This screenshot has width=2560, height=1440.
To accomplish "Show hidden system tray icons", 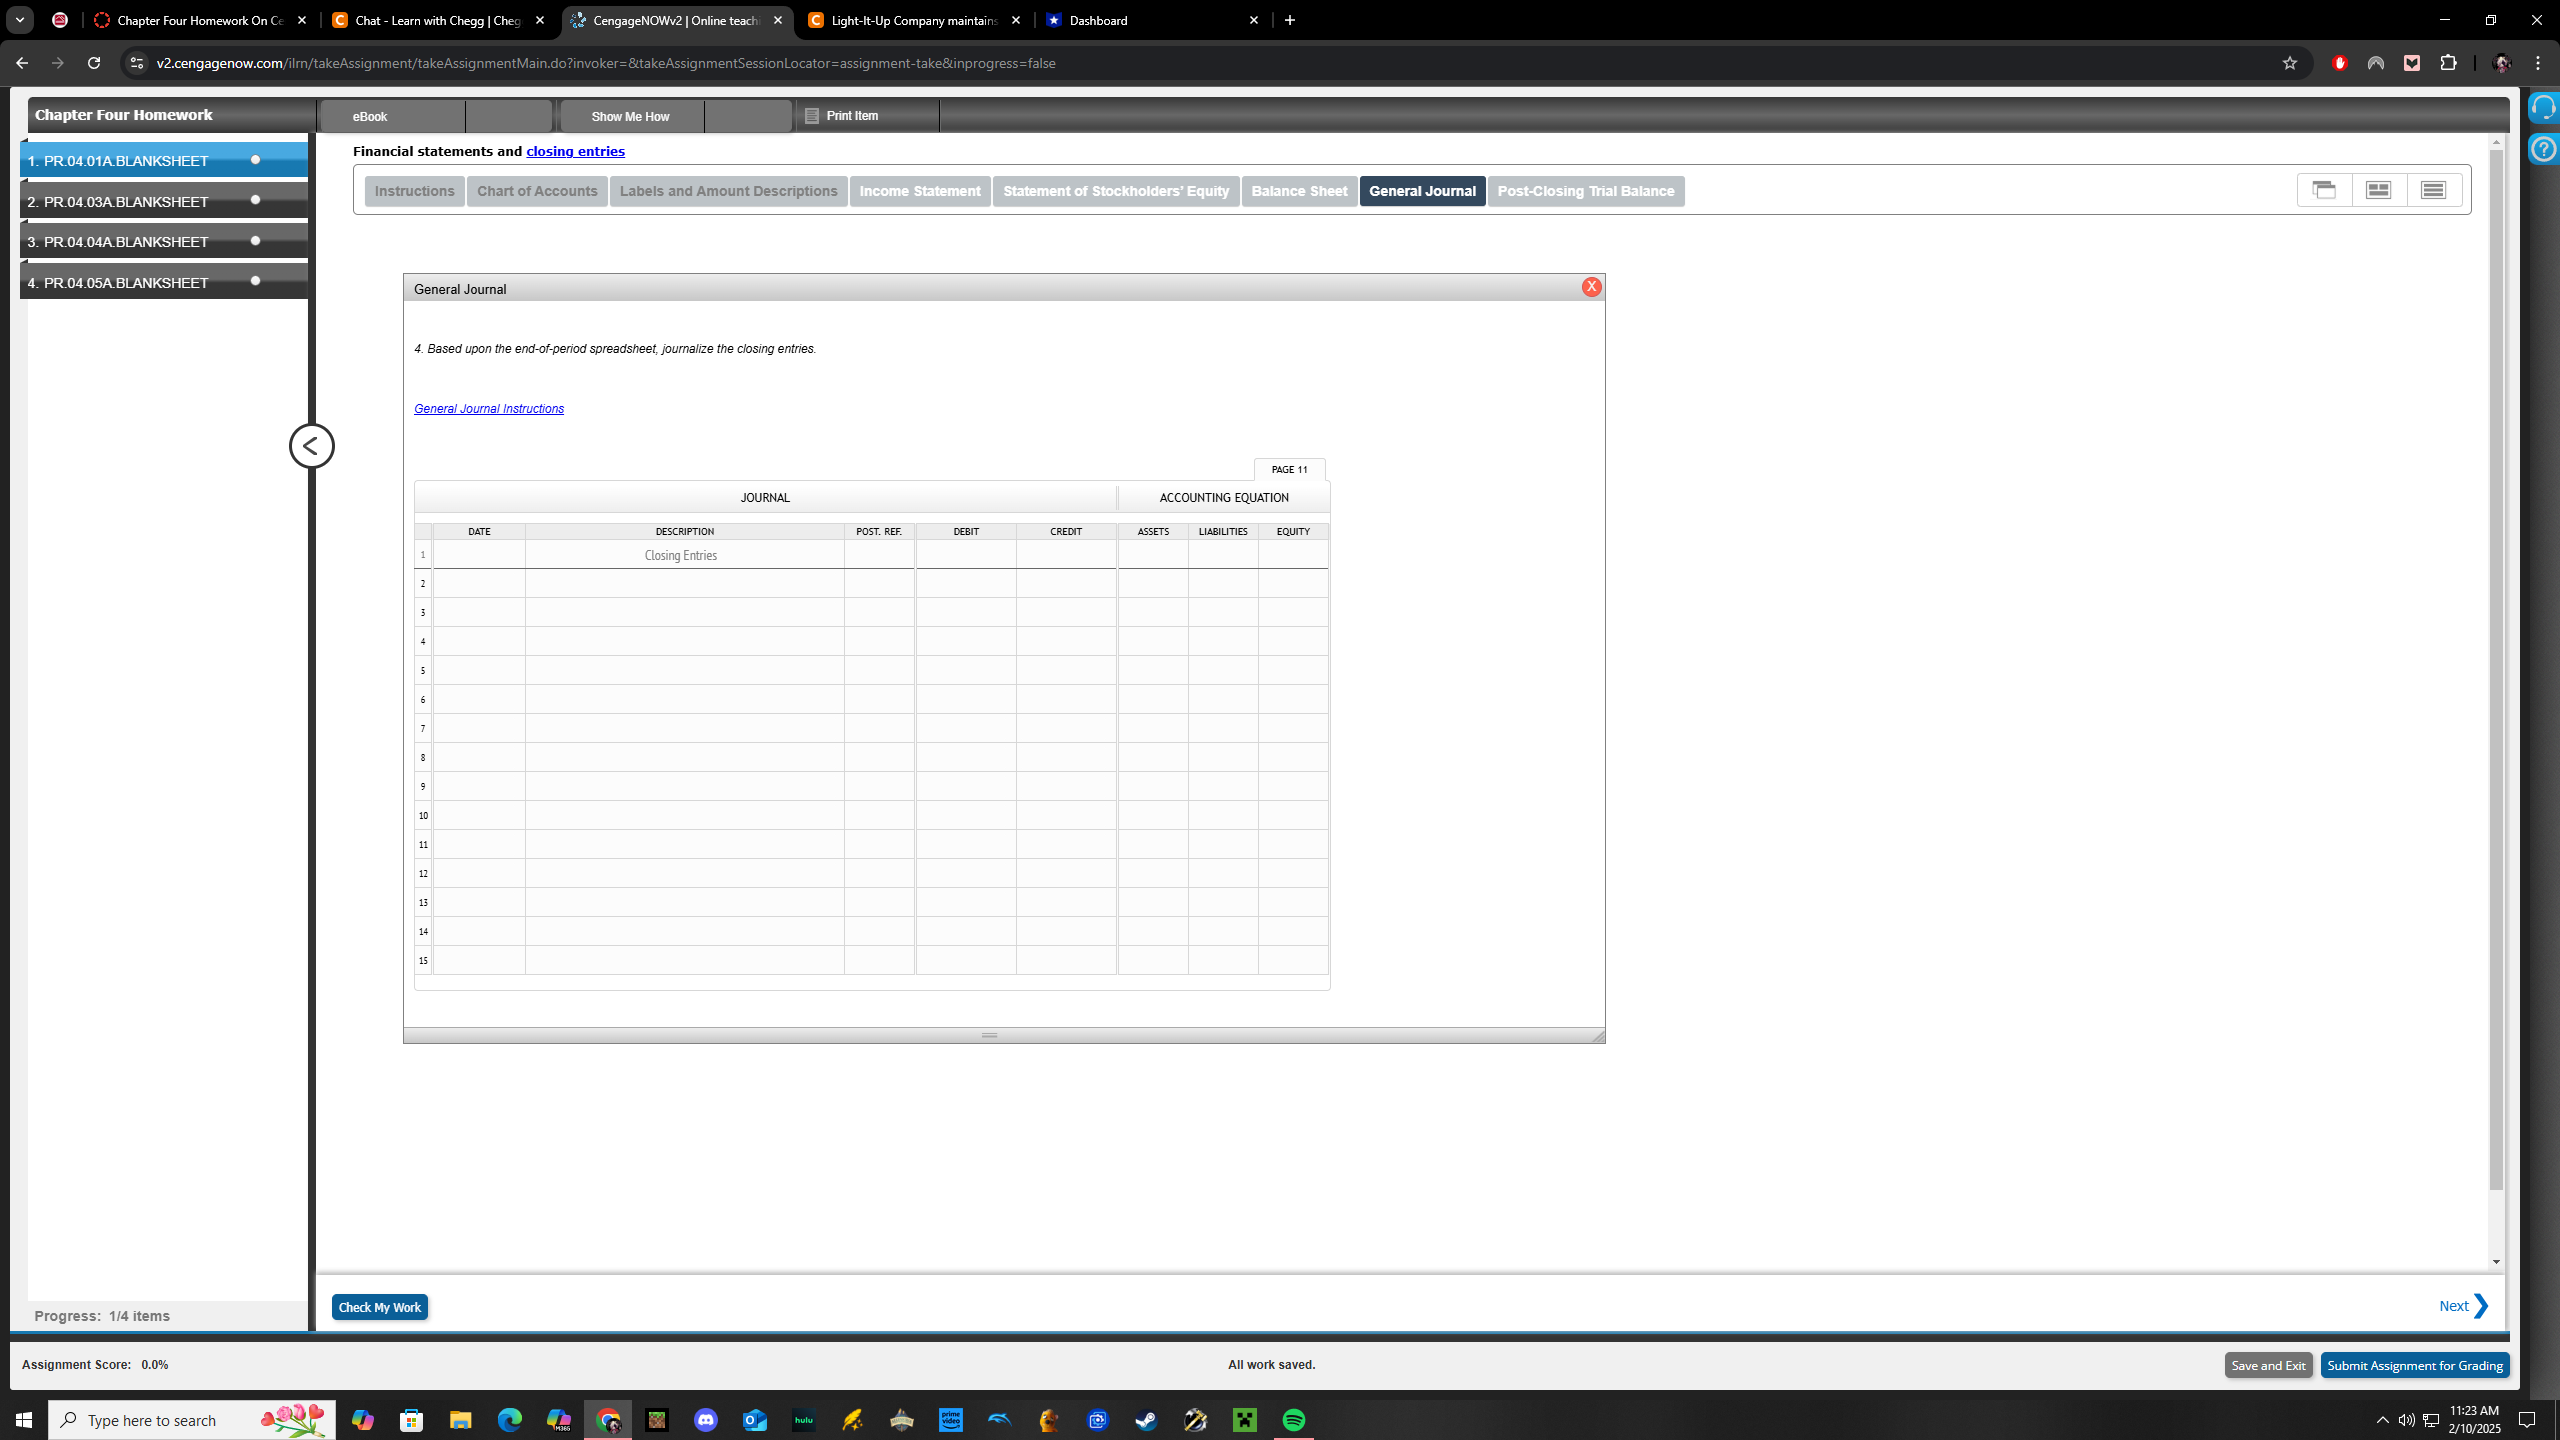I will click(x=2381, y=1419).
